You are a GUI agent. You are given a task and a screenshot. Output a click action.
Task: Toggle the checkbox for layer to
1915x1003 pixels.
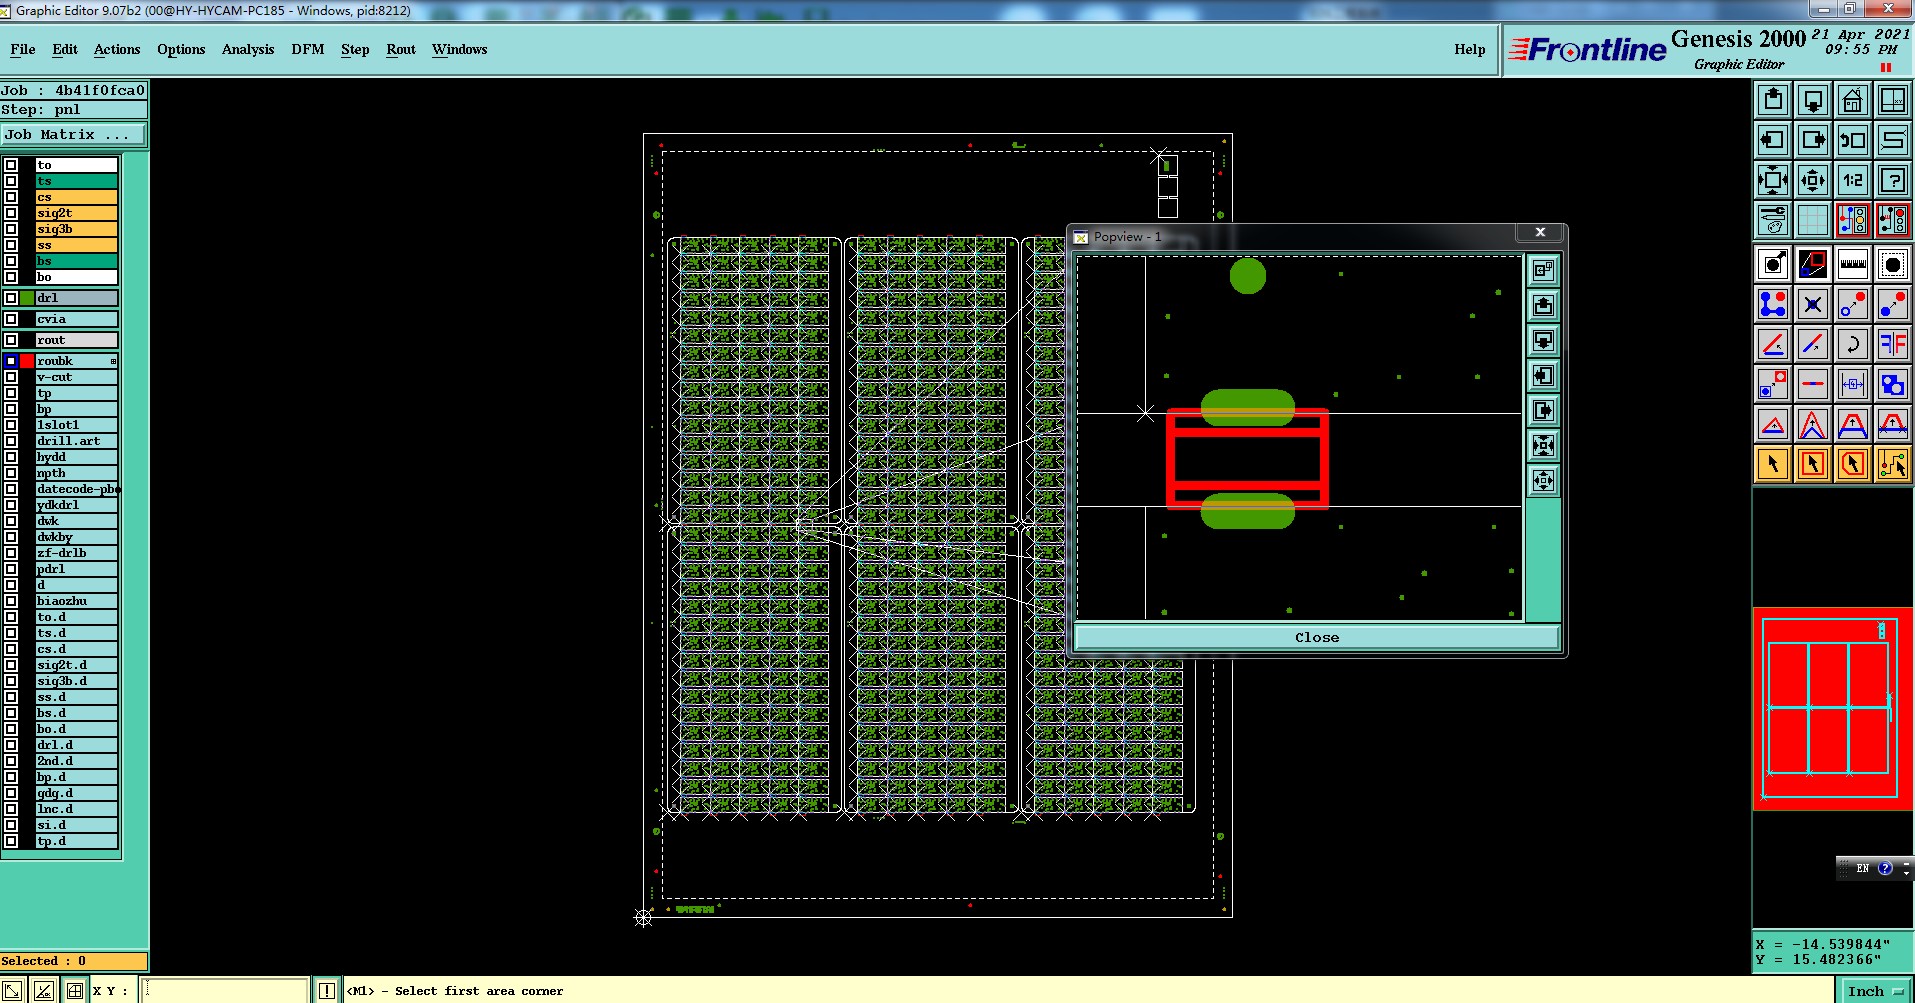[x=11, y=165]
